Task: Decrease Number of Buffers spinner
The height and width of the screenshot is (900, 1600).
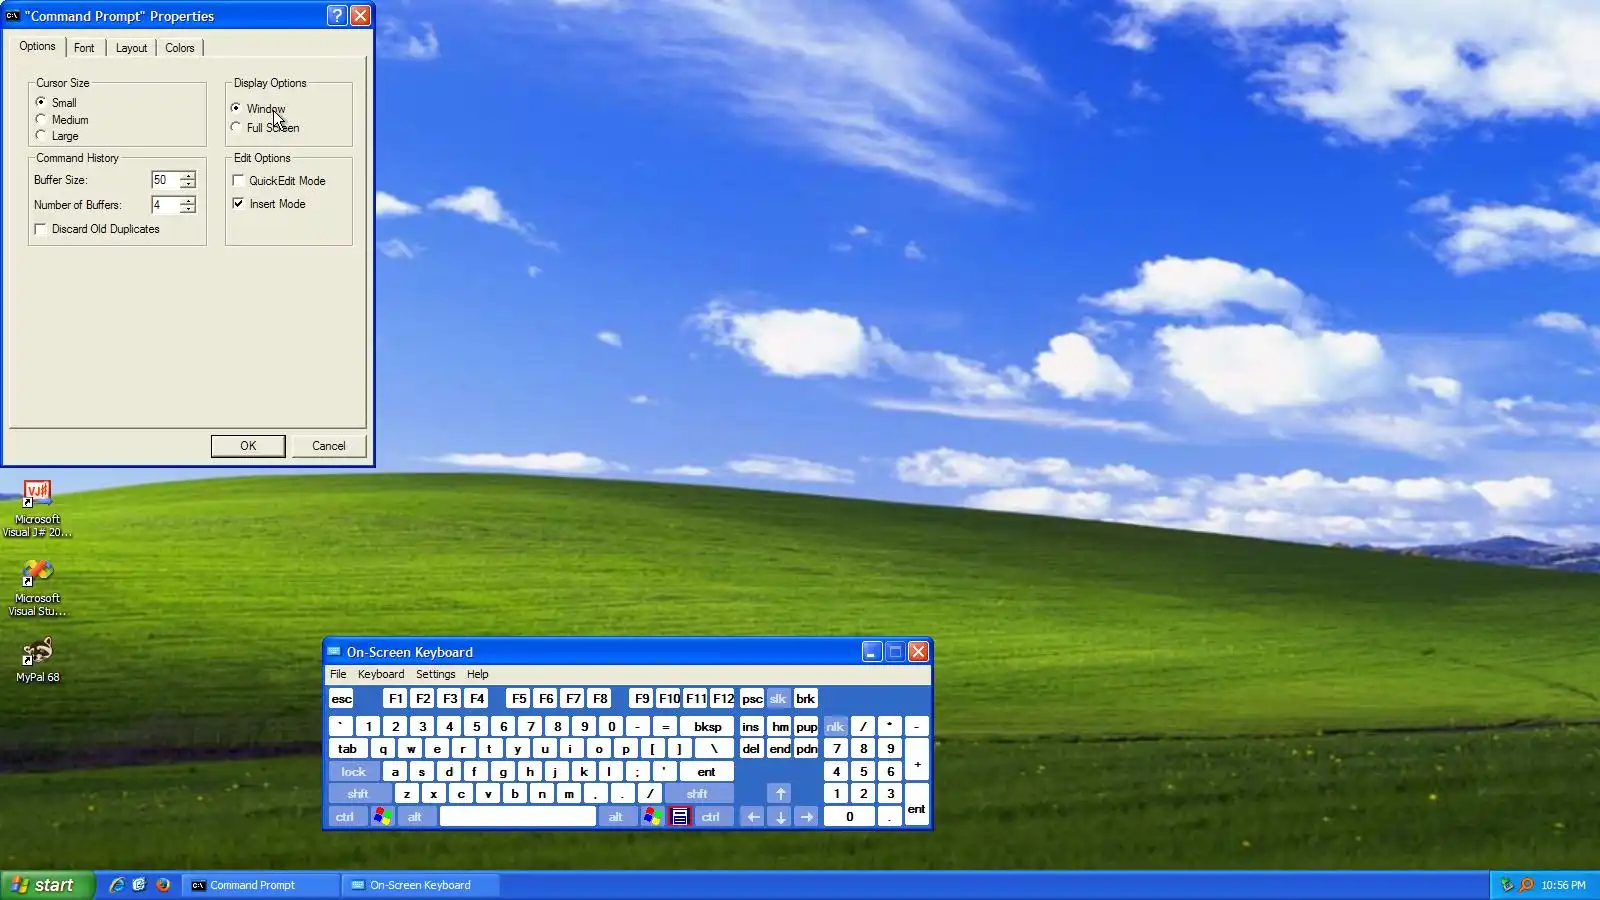Action: click(187, 210)
